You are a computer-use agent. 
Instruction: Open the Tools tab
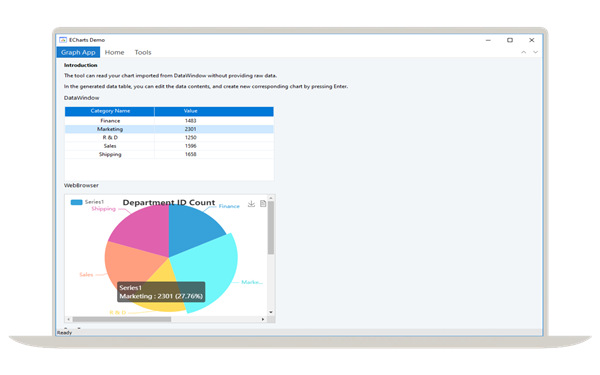tap(143, 52)
